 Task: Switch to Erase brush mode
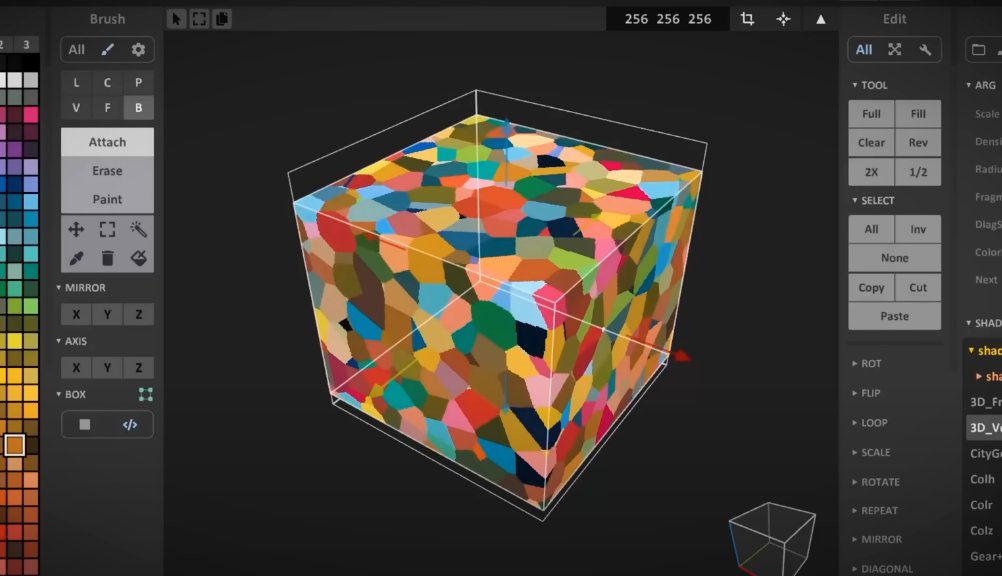point(107,171)
